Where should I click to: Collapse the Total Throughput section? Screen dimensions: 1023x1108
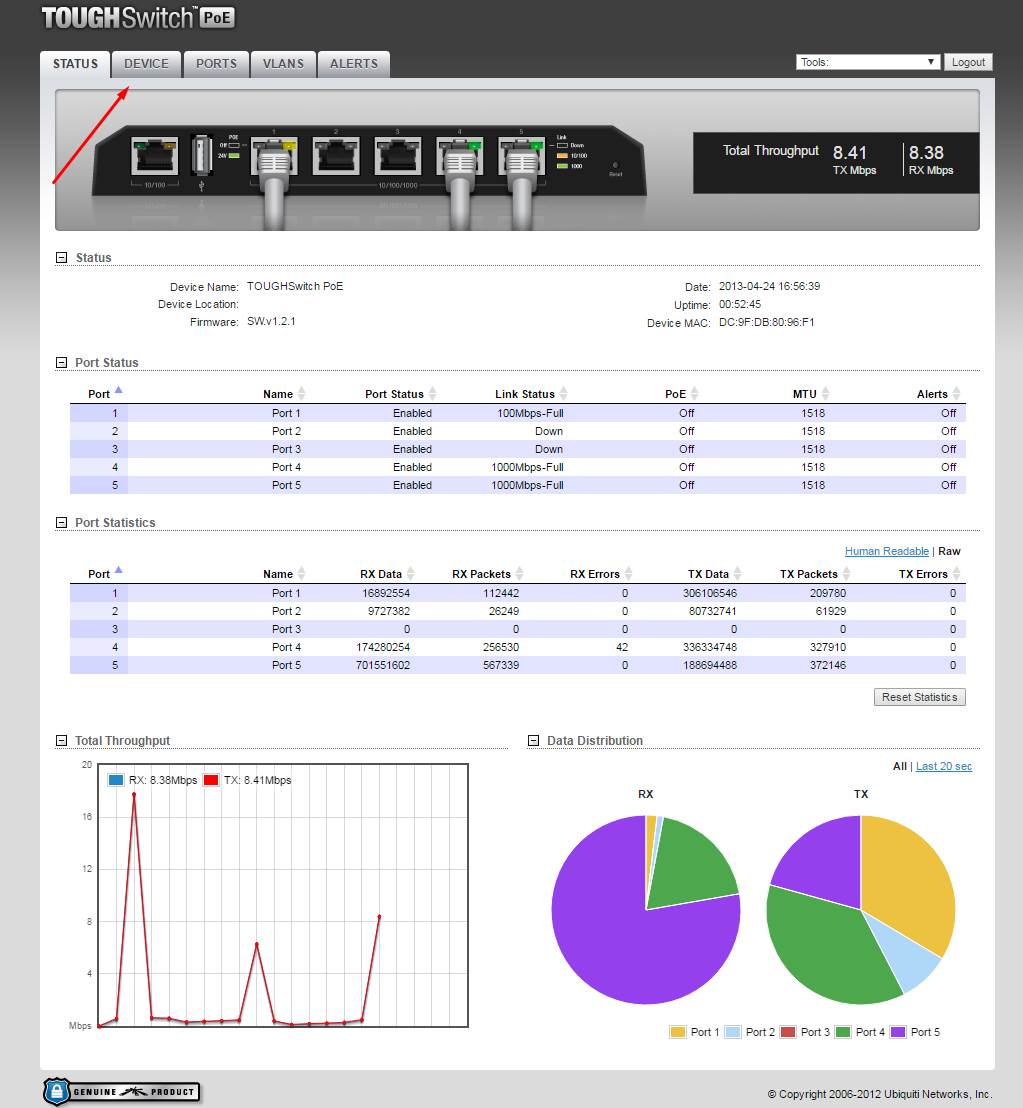coord(62,741)
